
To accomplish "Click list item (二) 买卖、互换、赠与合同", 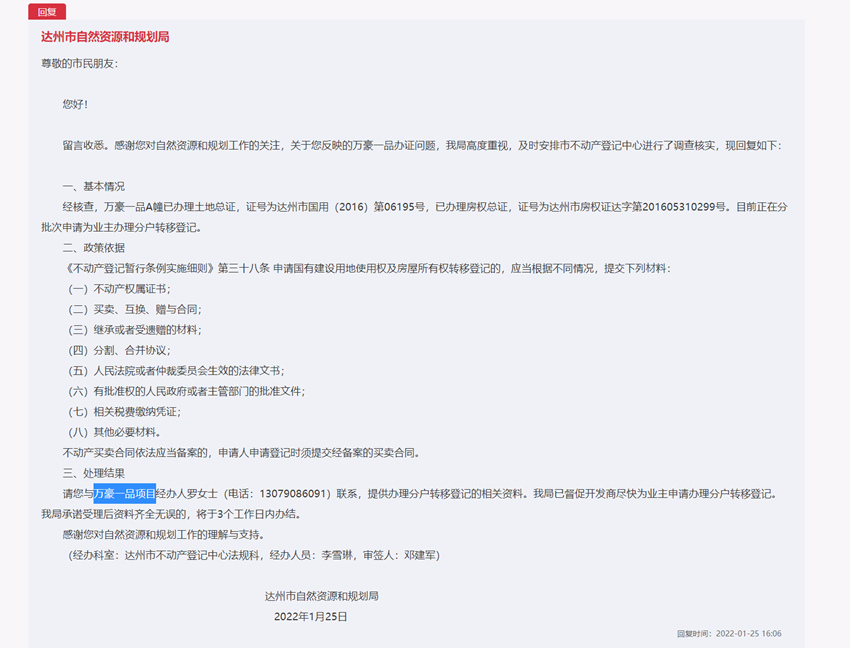I will click(x=135, y=309).
